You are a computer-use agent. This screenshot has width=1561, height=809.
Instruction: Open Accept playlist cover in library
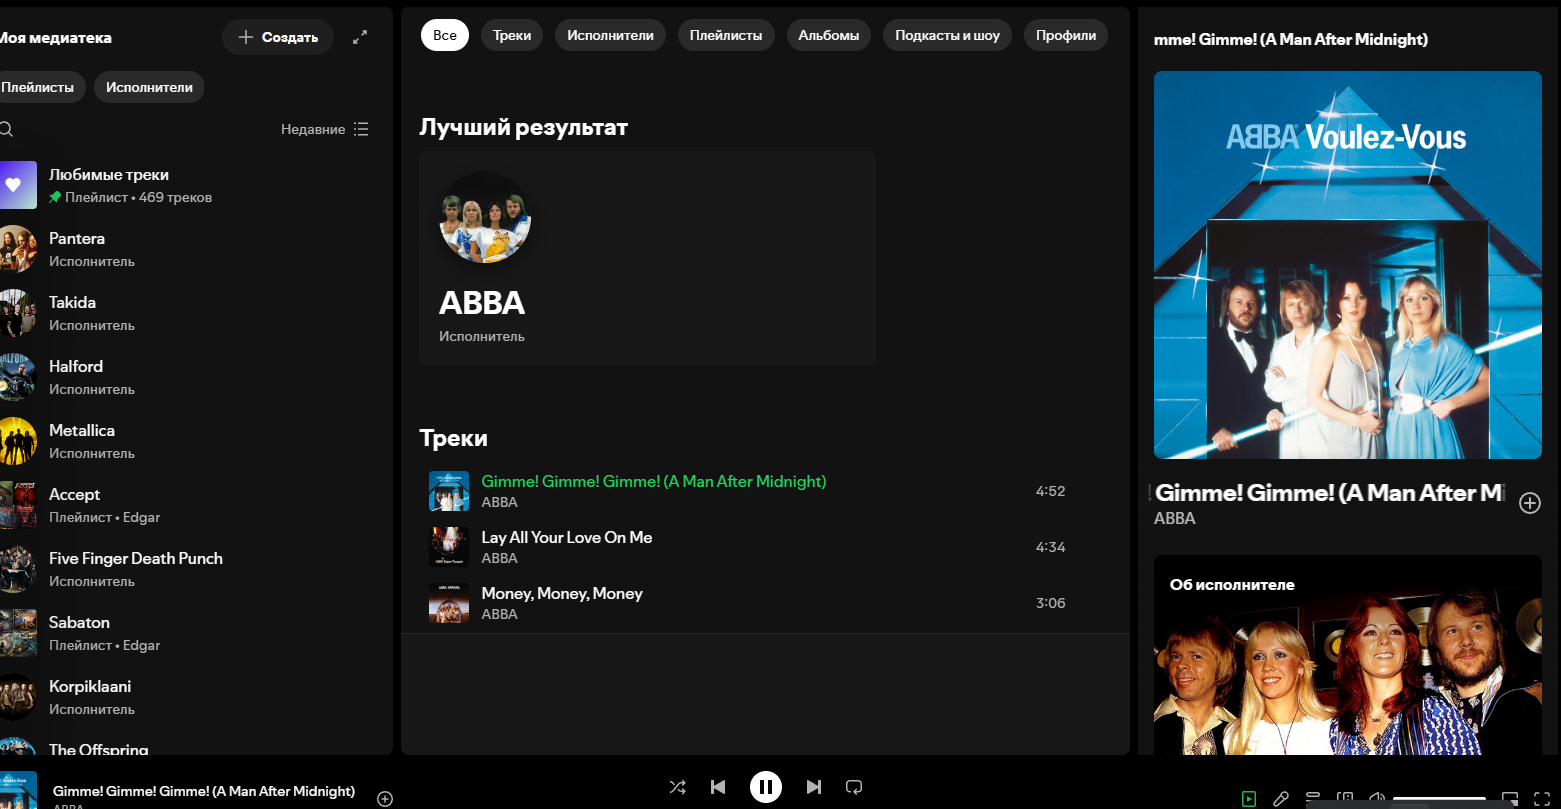(16, 505)
